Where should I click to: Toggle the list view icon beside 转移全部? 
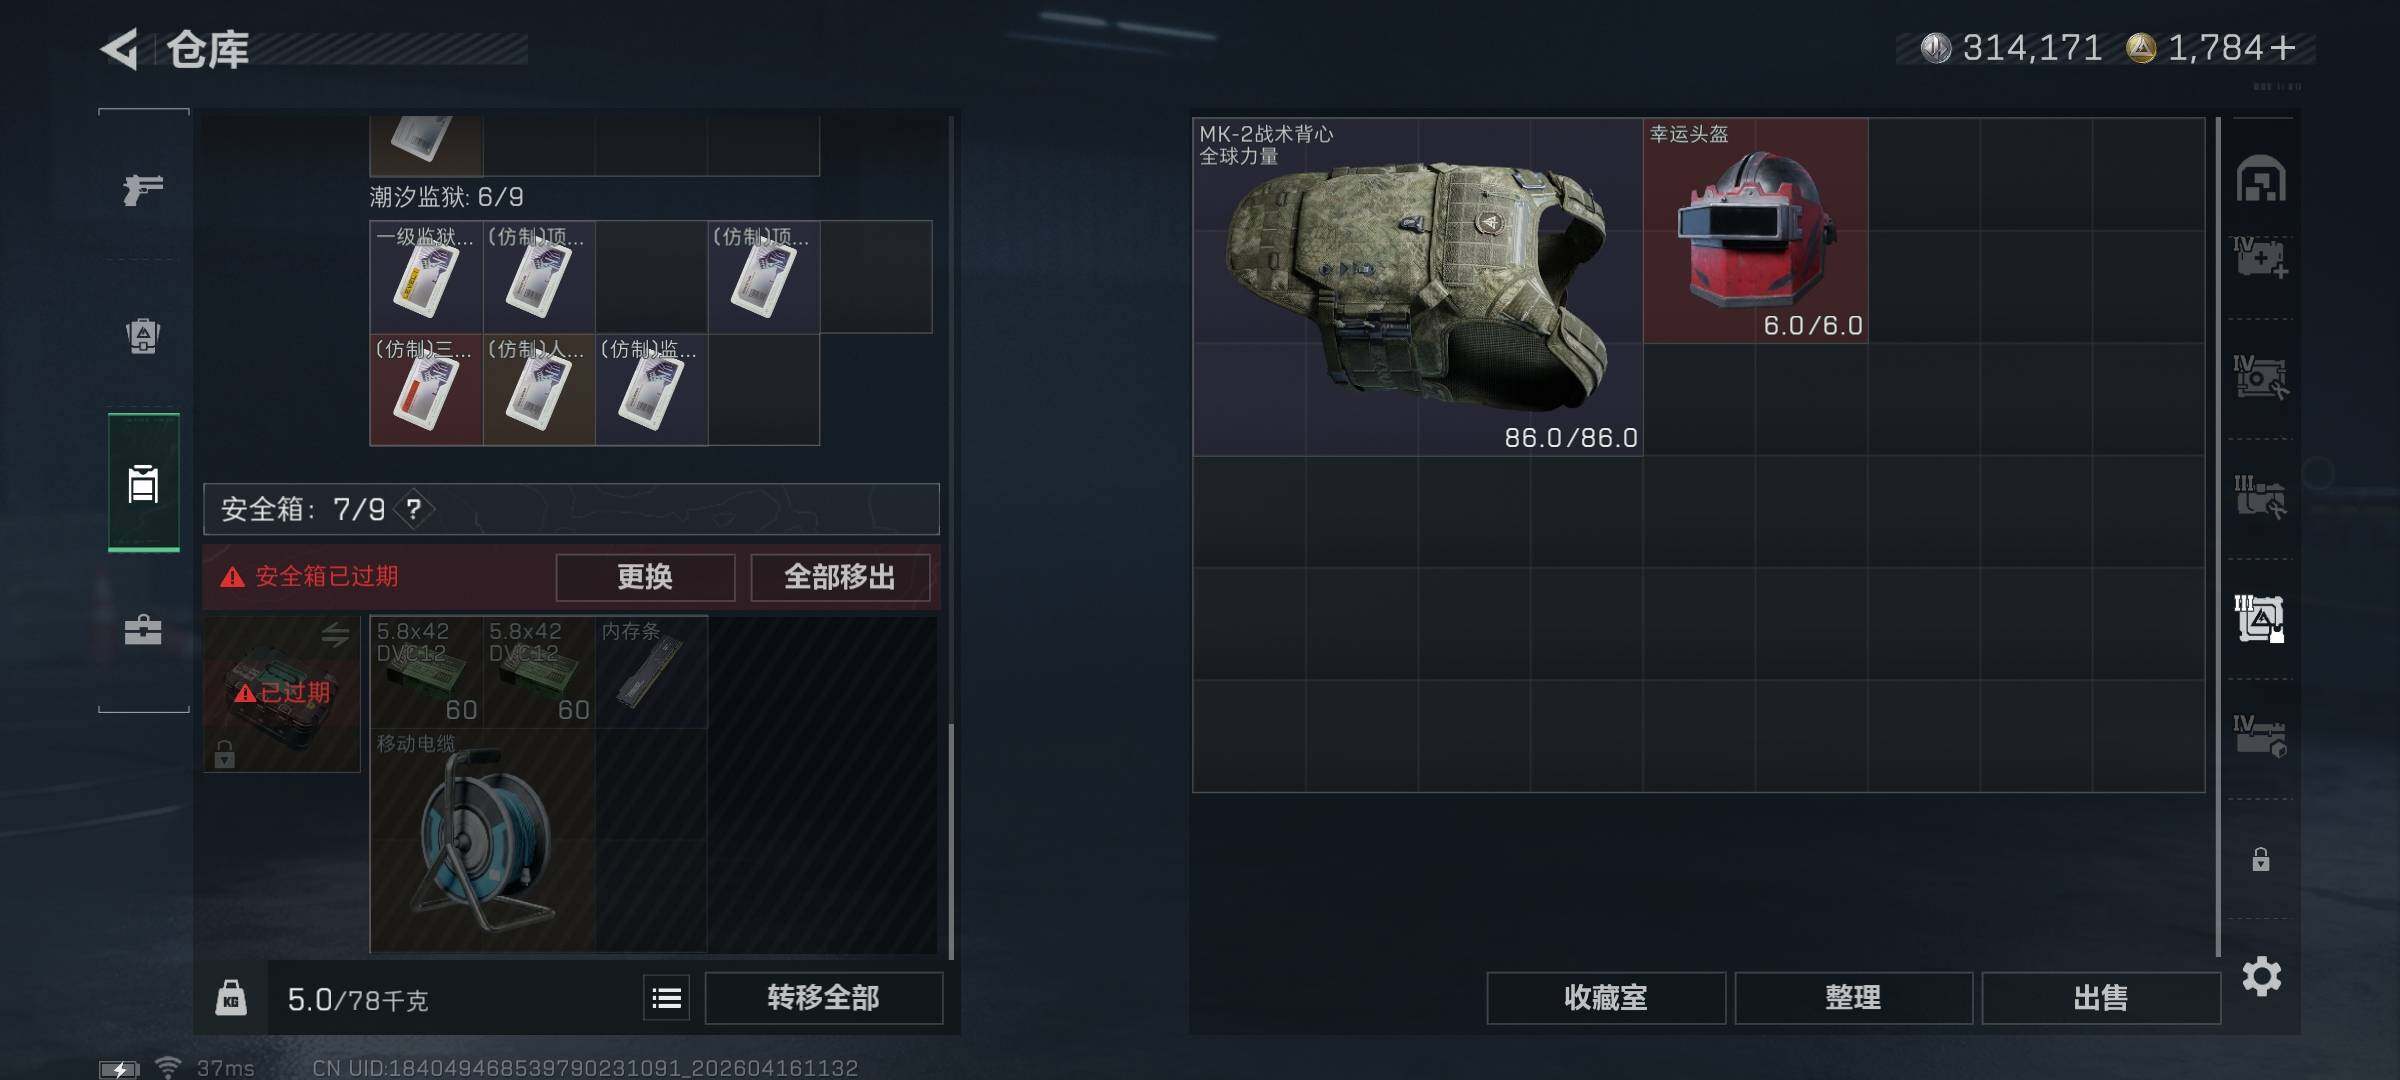(x=666, y=997)
